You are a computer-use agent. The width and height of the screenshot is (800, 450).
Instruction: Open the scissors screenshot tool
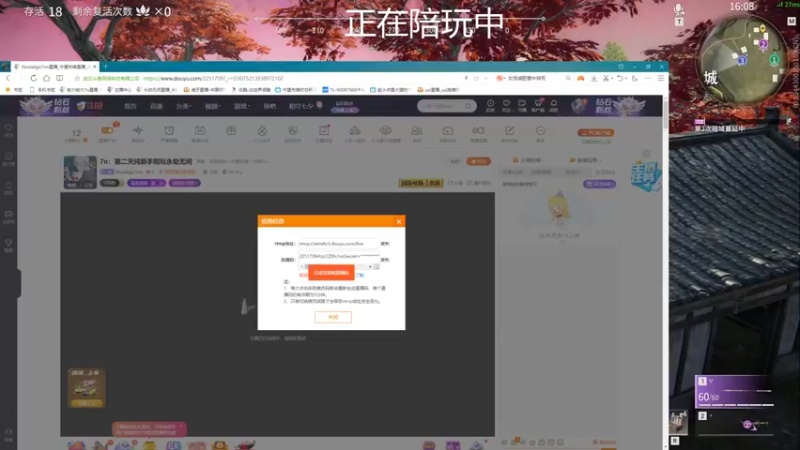tap(606, 79)
